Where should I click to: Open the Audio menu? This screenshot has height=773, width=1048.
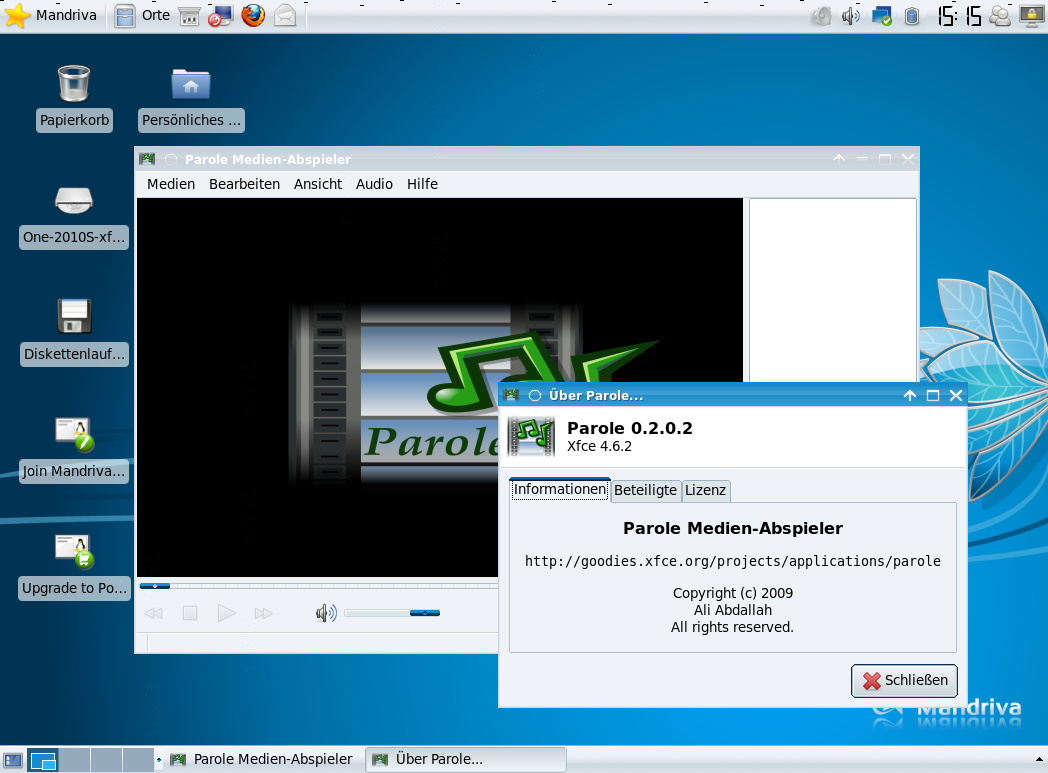point(374,184)
